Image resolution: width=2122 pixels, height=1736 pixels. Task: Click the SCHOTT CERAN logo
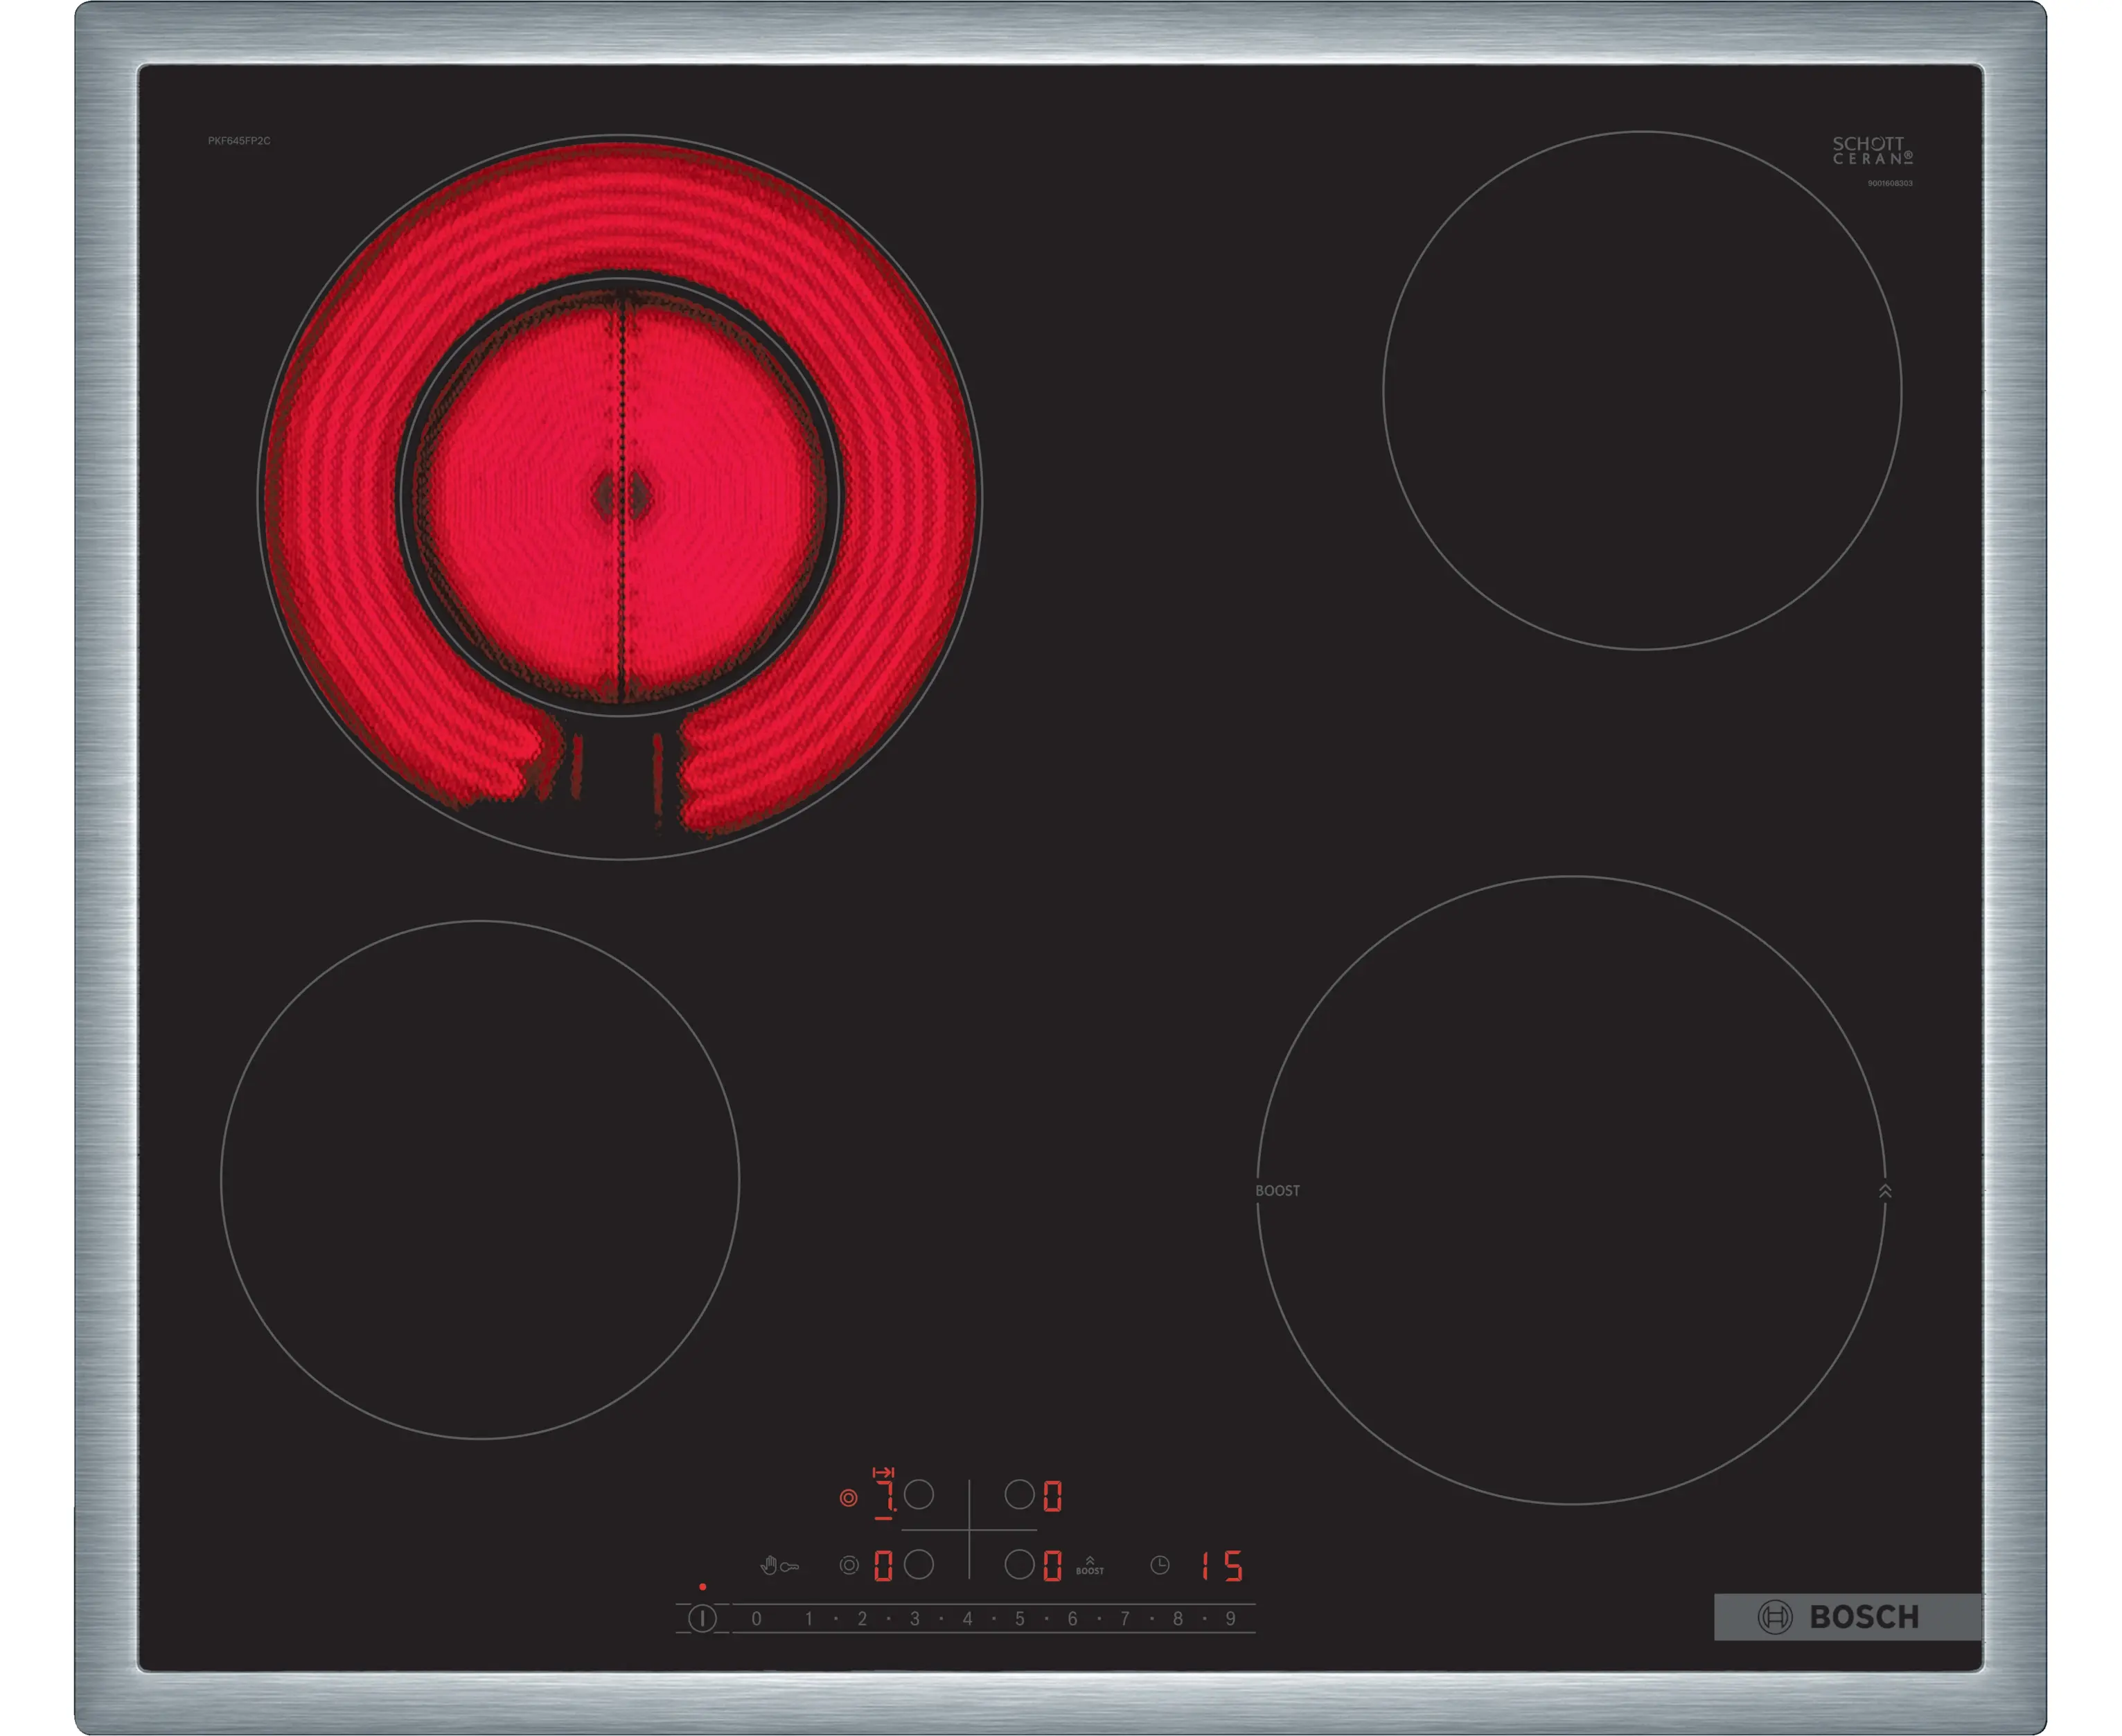click(1872, 151)
